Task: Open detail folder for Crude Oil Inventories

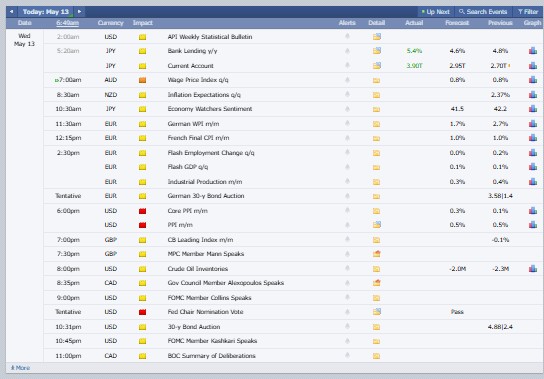Action: tap(376, 269)
